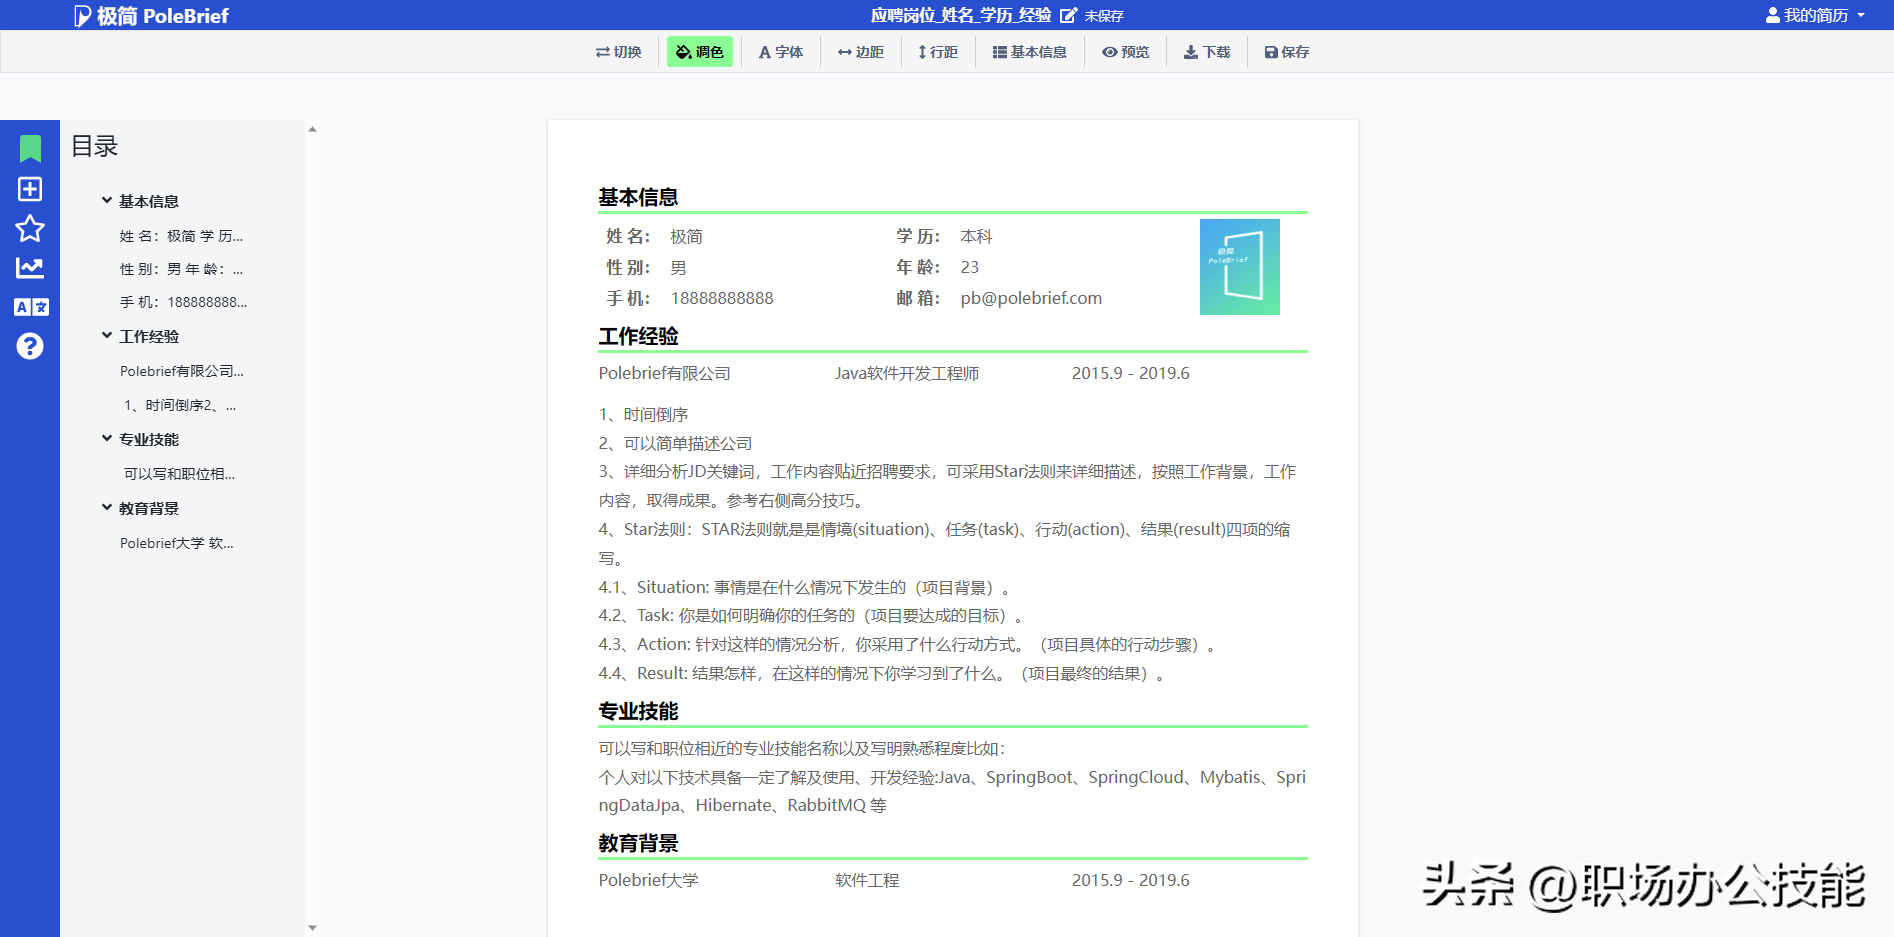The image size is (1894, 937).
Task: Open the 预览 preview mode
Action: (x=1125, y=51)
